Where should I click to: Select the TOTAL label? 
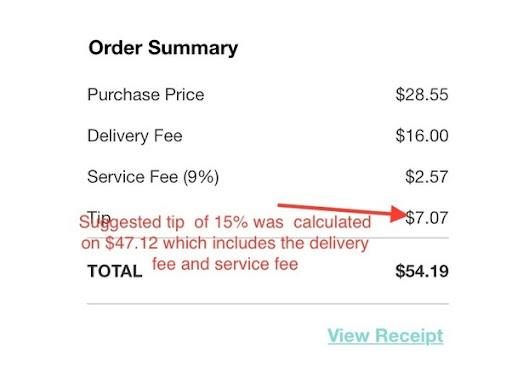point(115,271)
